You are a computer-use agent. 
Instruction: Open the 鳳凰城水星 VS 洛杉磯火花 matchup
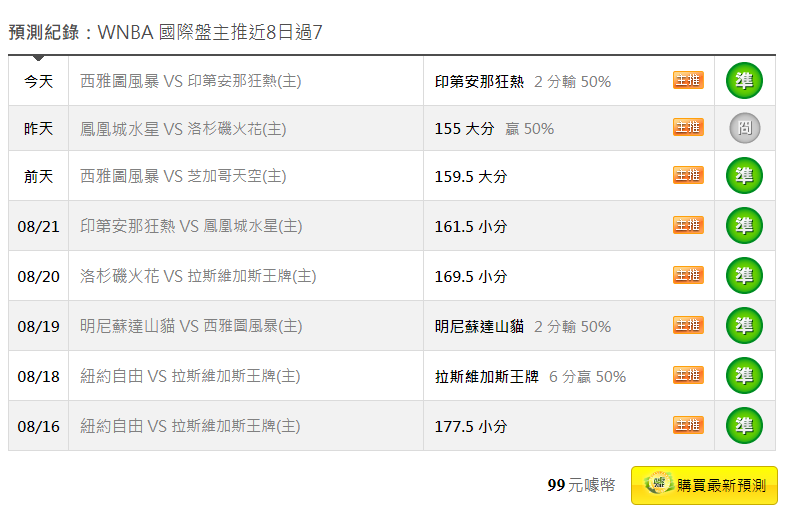coord(183,129)
